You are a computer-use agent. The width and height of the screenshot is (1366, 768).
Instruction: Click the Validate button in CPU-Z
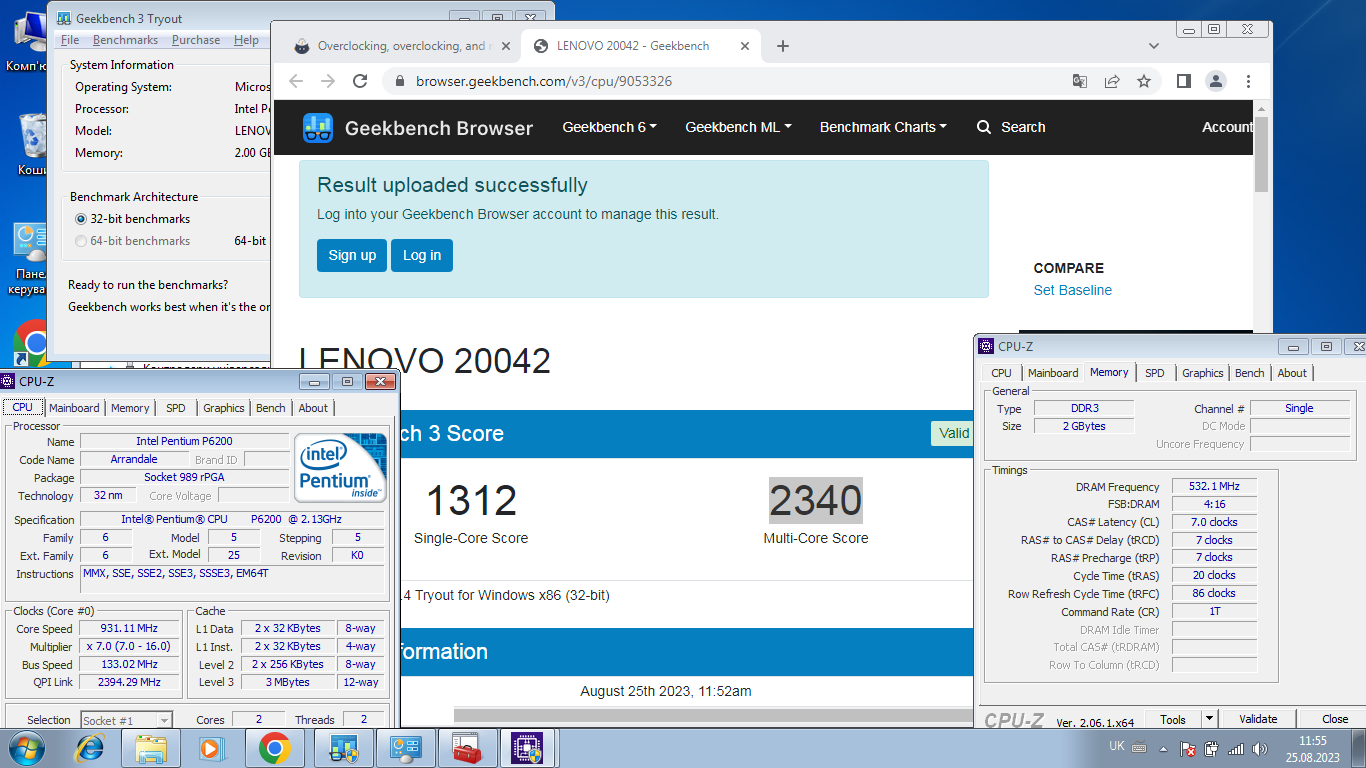(1258, 719)
